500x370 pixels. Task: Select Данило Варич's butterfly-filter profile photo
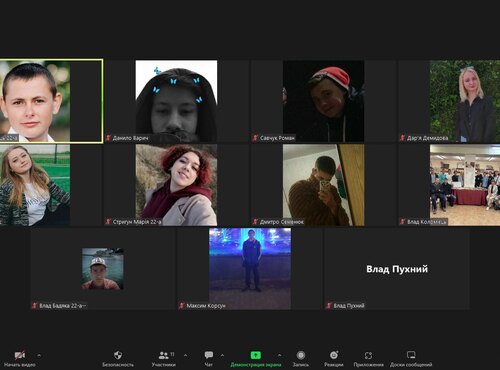point(176,101)
